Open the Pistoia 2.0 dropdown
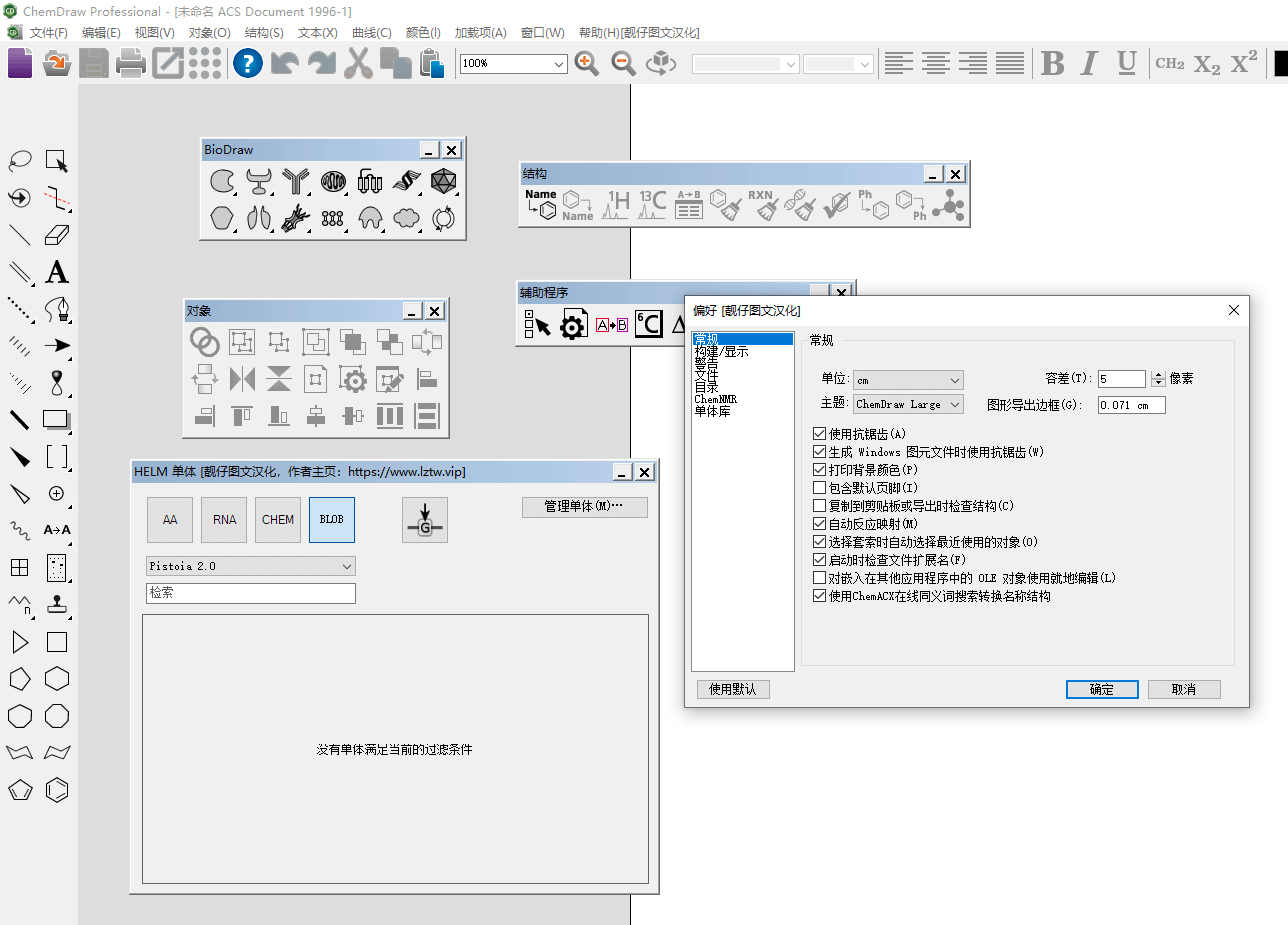Screen dimensions: 1288x925 pyautogui.click(x=251, y=566)
